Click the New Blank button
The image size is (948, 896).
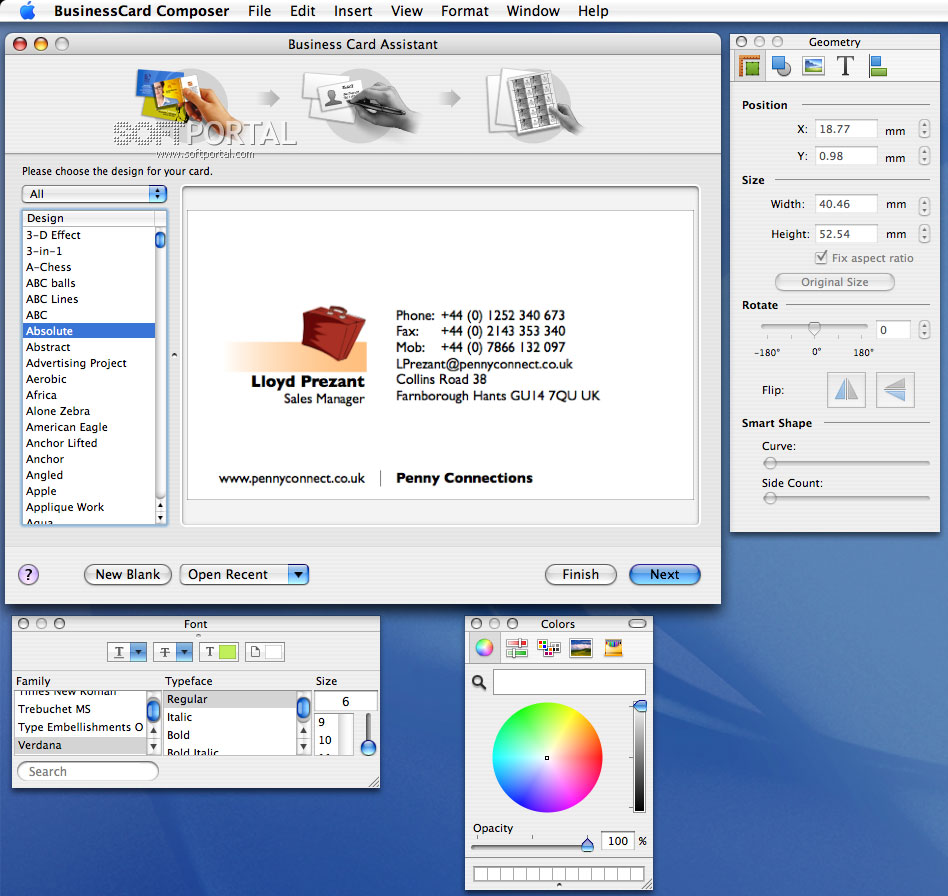tap(127, 574)
